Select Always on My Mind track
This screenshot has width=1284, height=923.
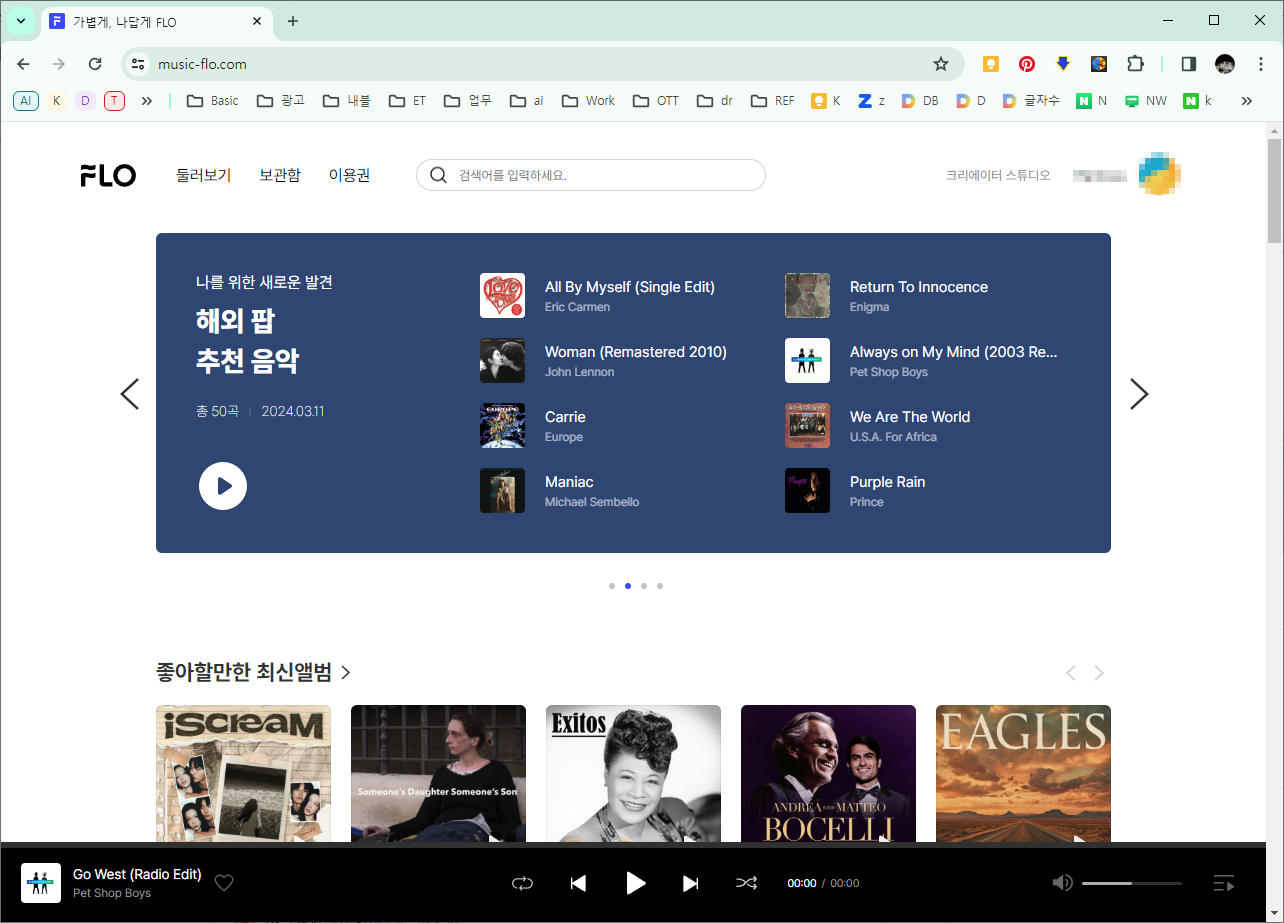point(954,352)
